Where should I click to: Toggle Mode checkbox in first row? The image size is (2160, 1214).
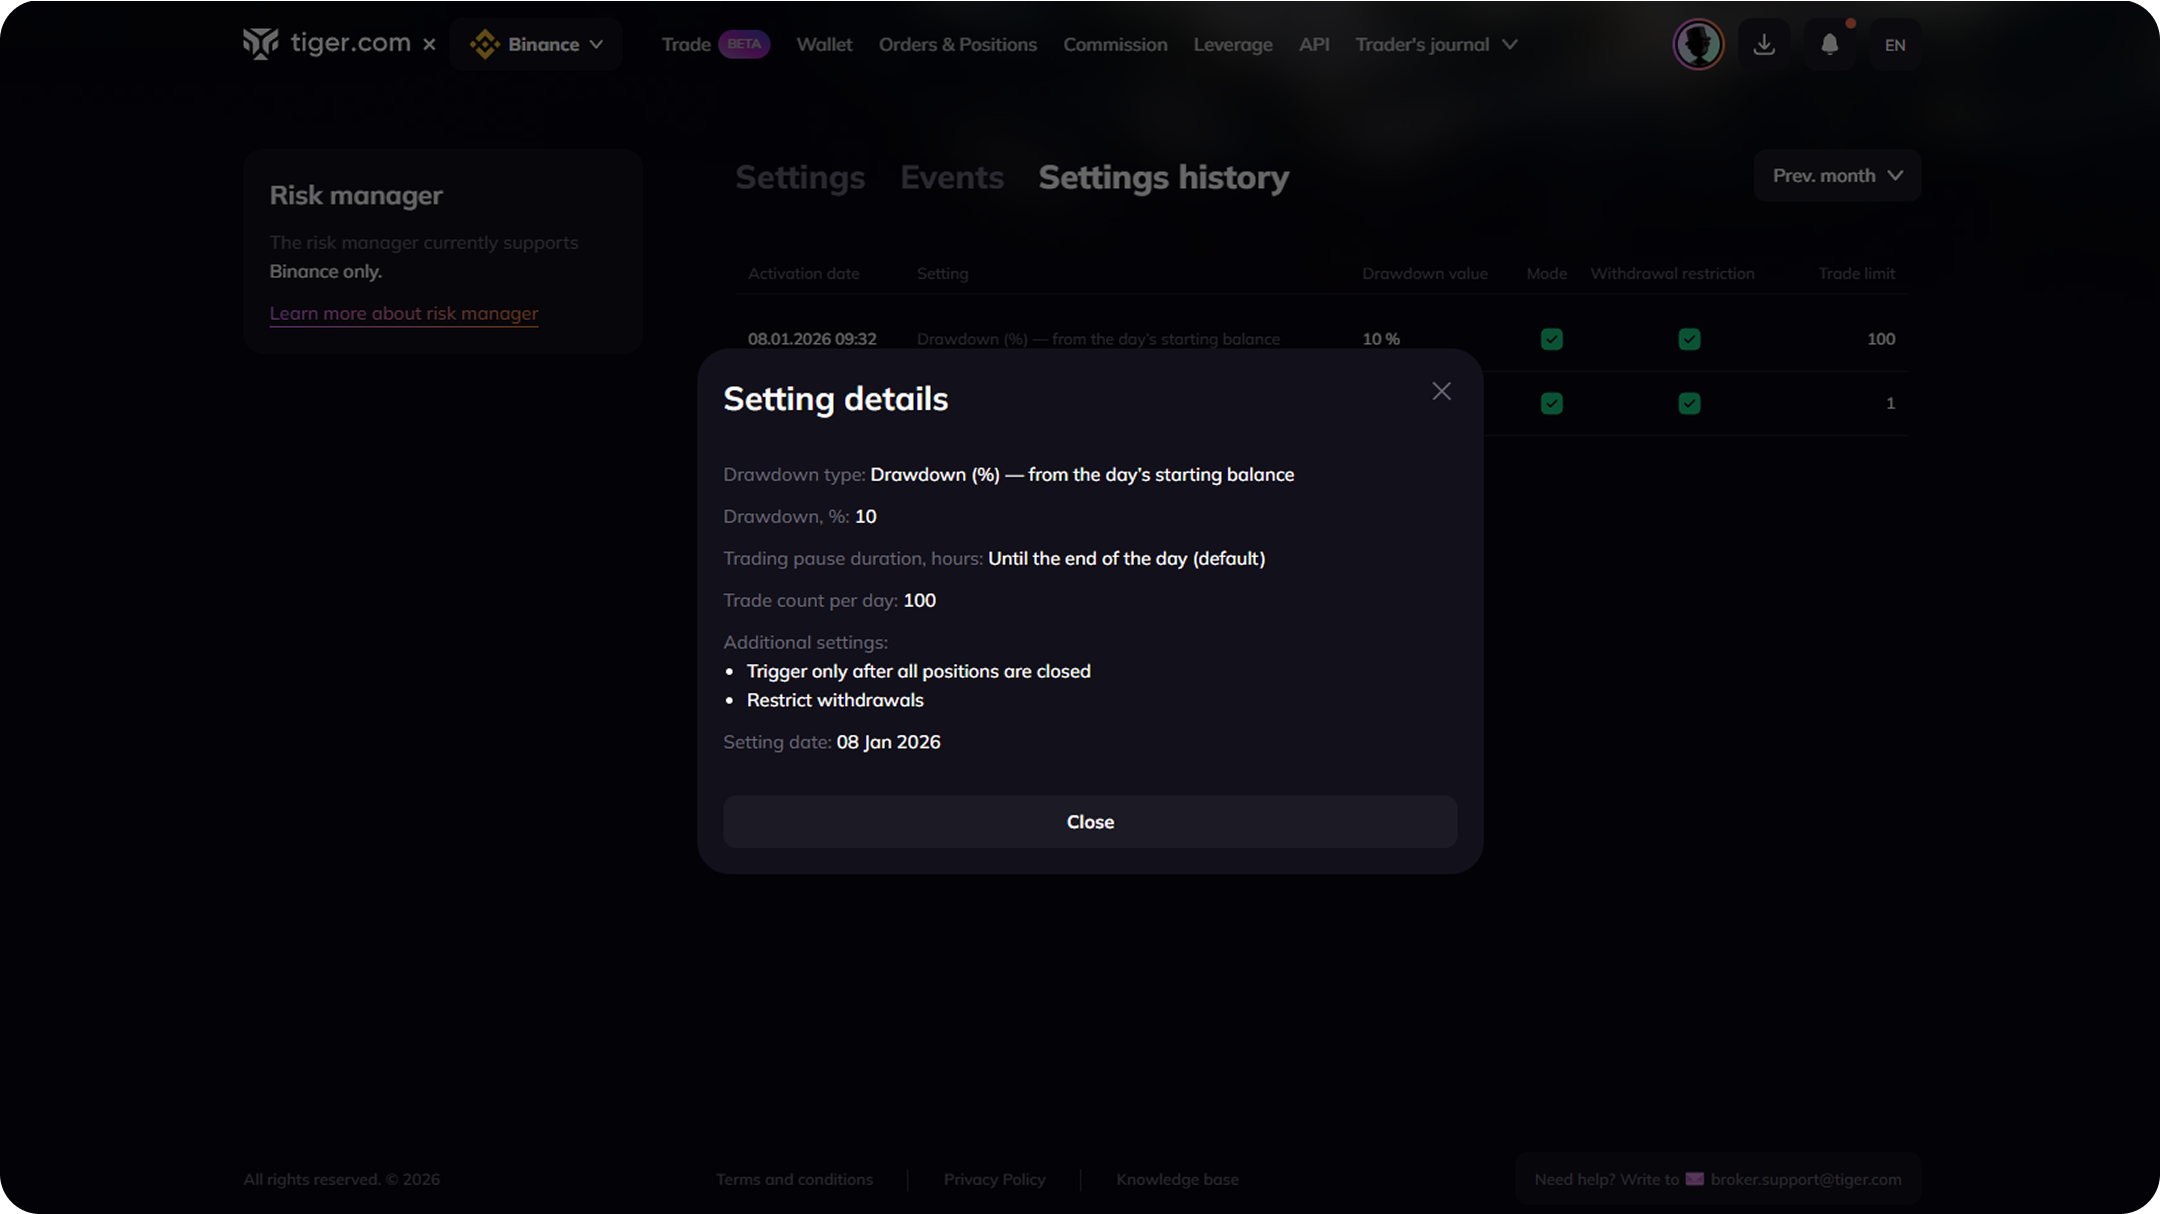pos(1551,339)
